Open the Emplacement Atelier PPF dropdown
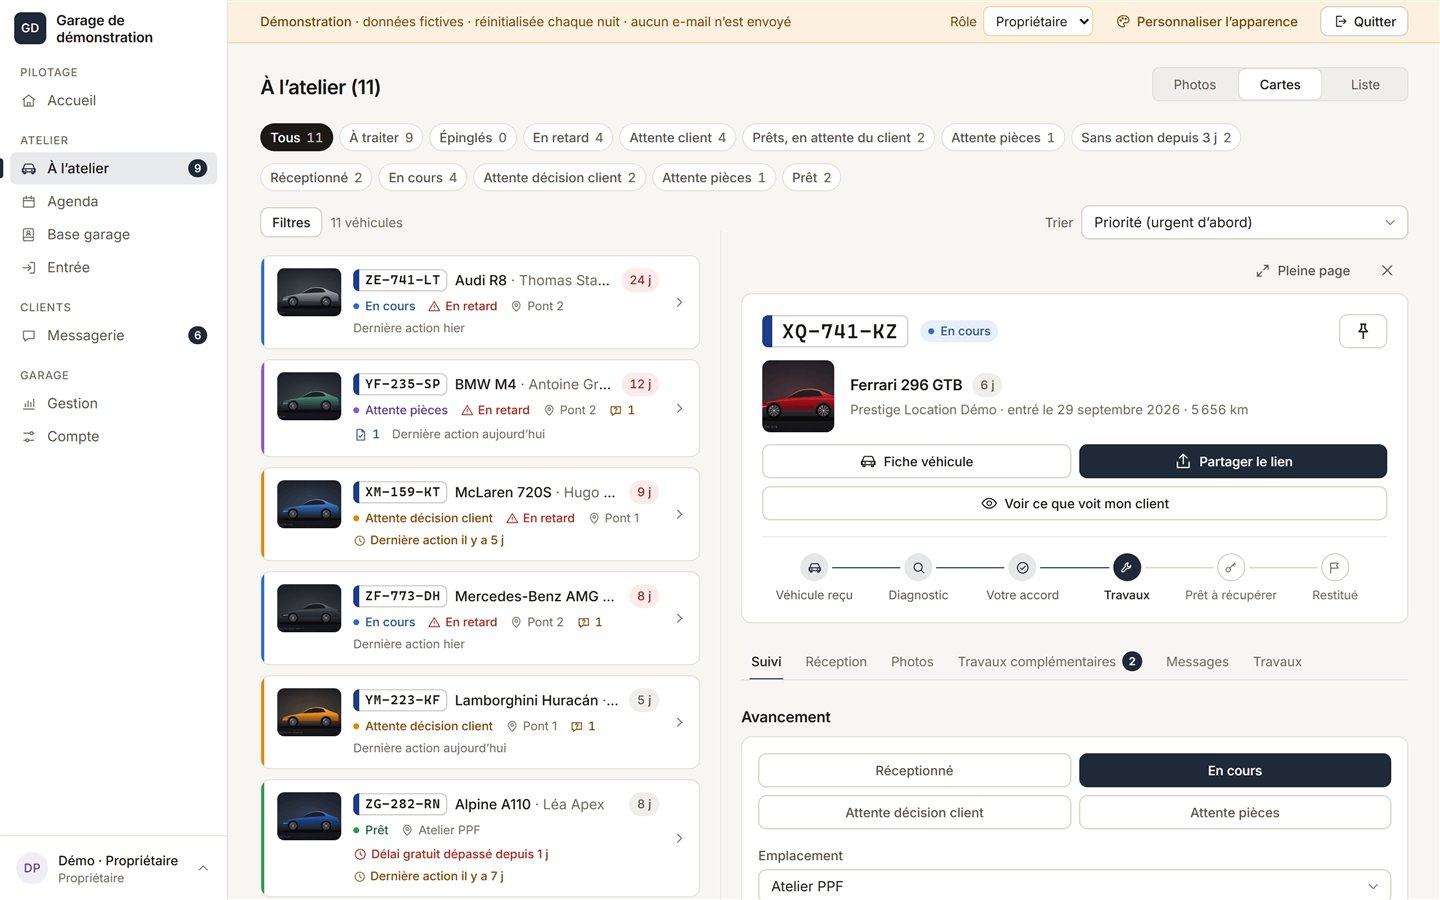Viewport: 1440px width, 900px height. point(1074,885)
